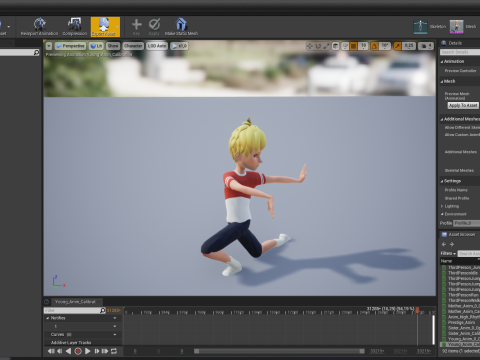Click the Search Details input field
Viewport: 480px width, 360px height.
[460, 52]
